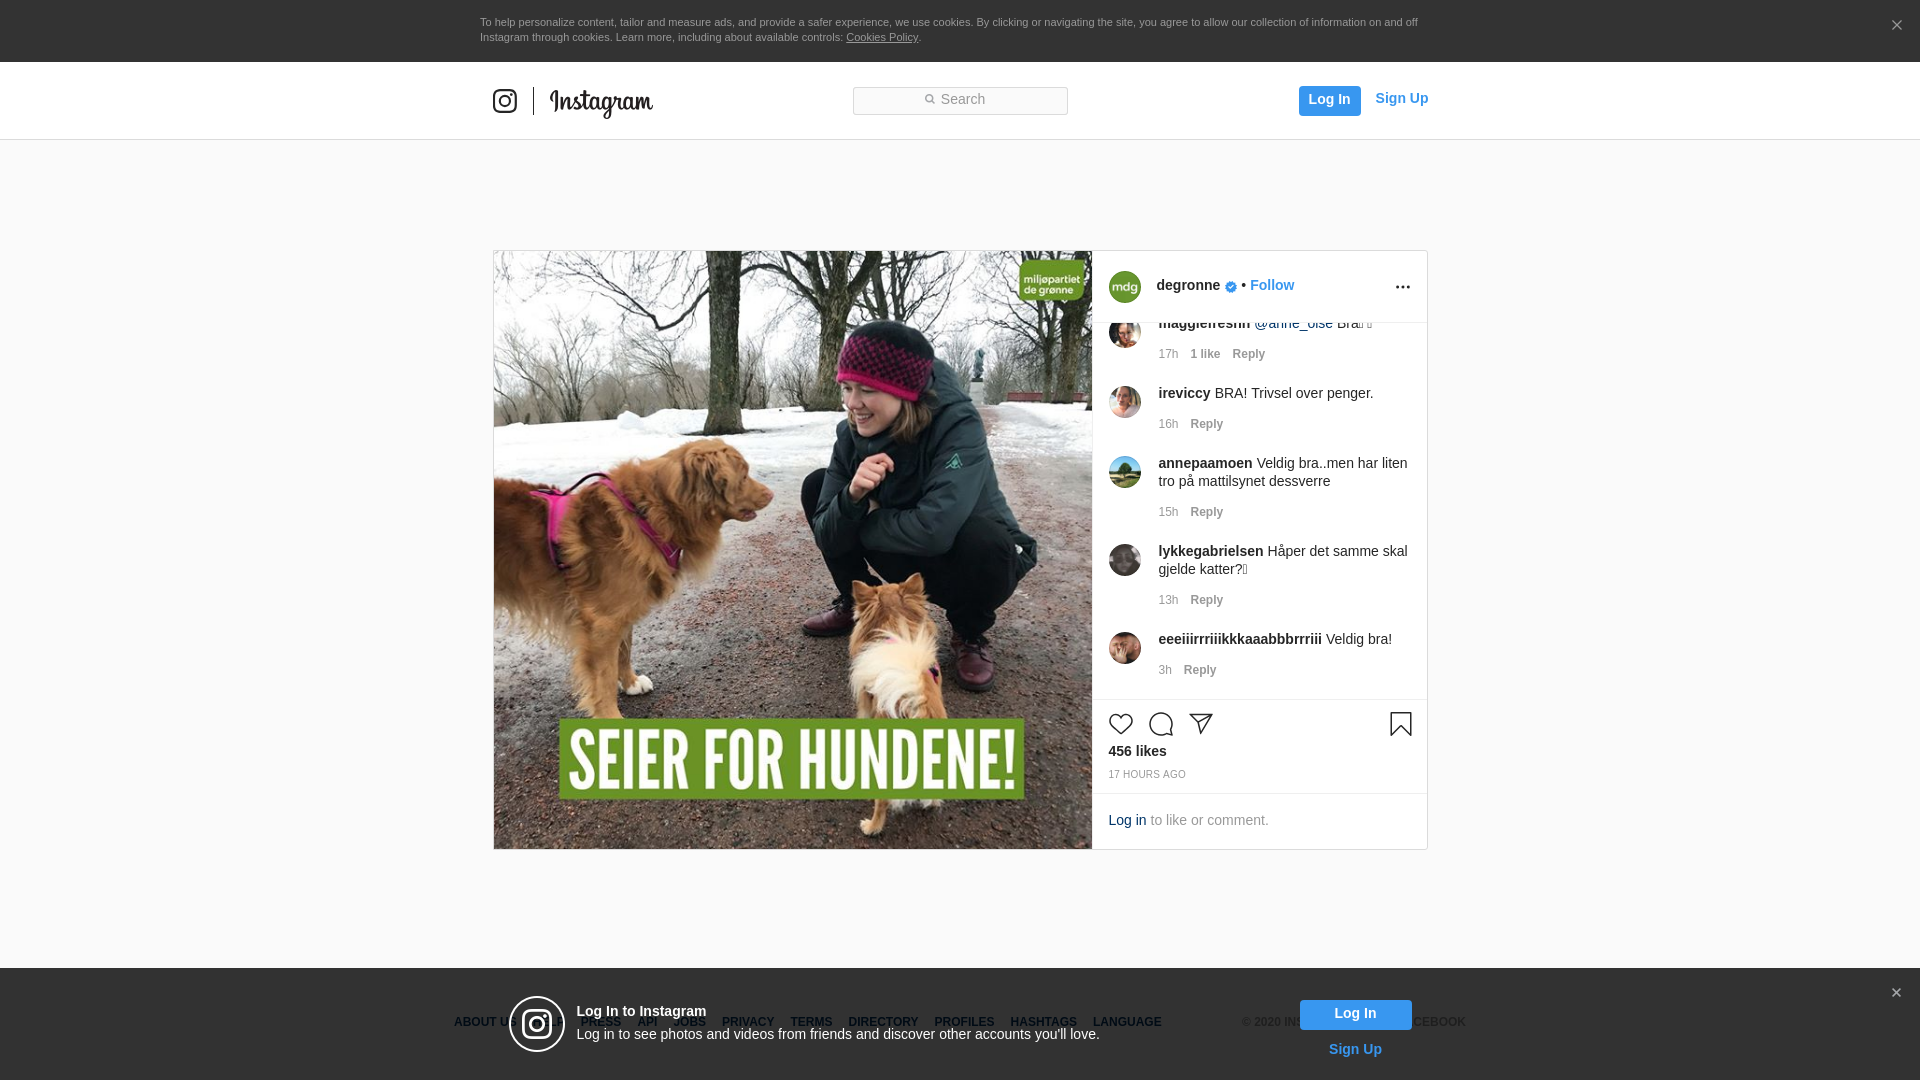Reply to ireviccy's comment

pos(1206,424)
